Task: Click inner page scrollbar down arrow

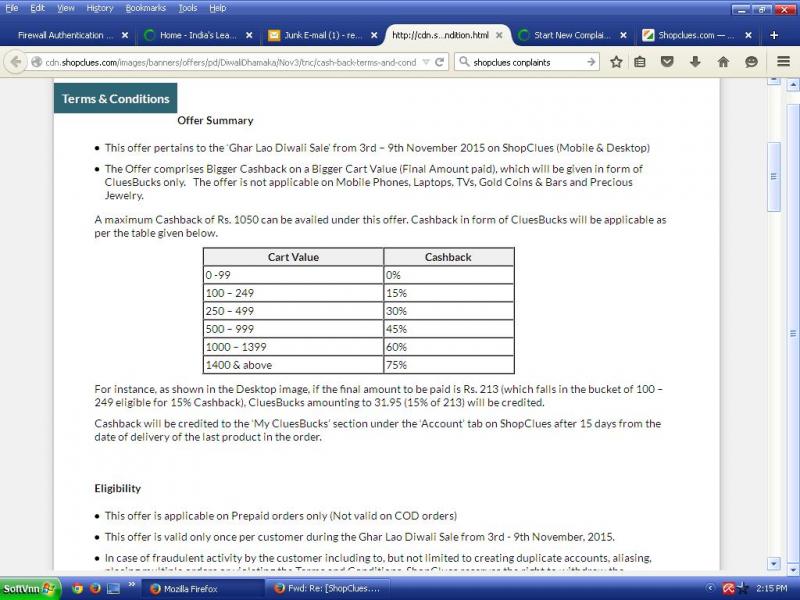Action: [x=774, y=564]
